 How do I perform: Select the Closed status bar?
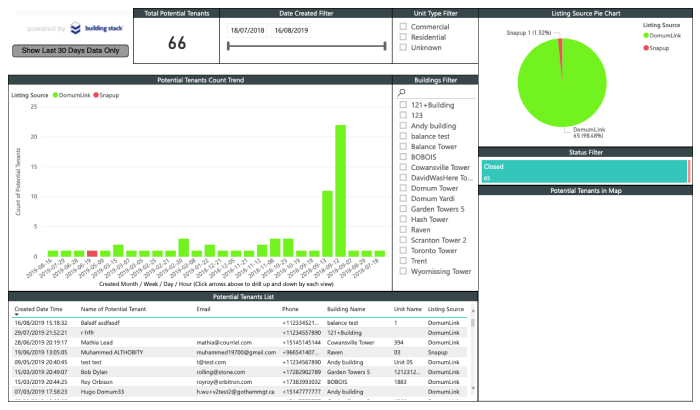coord(584,172)
